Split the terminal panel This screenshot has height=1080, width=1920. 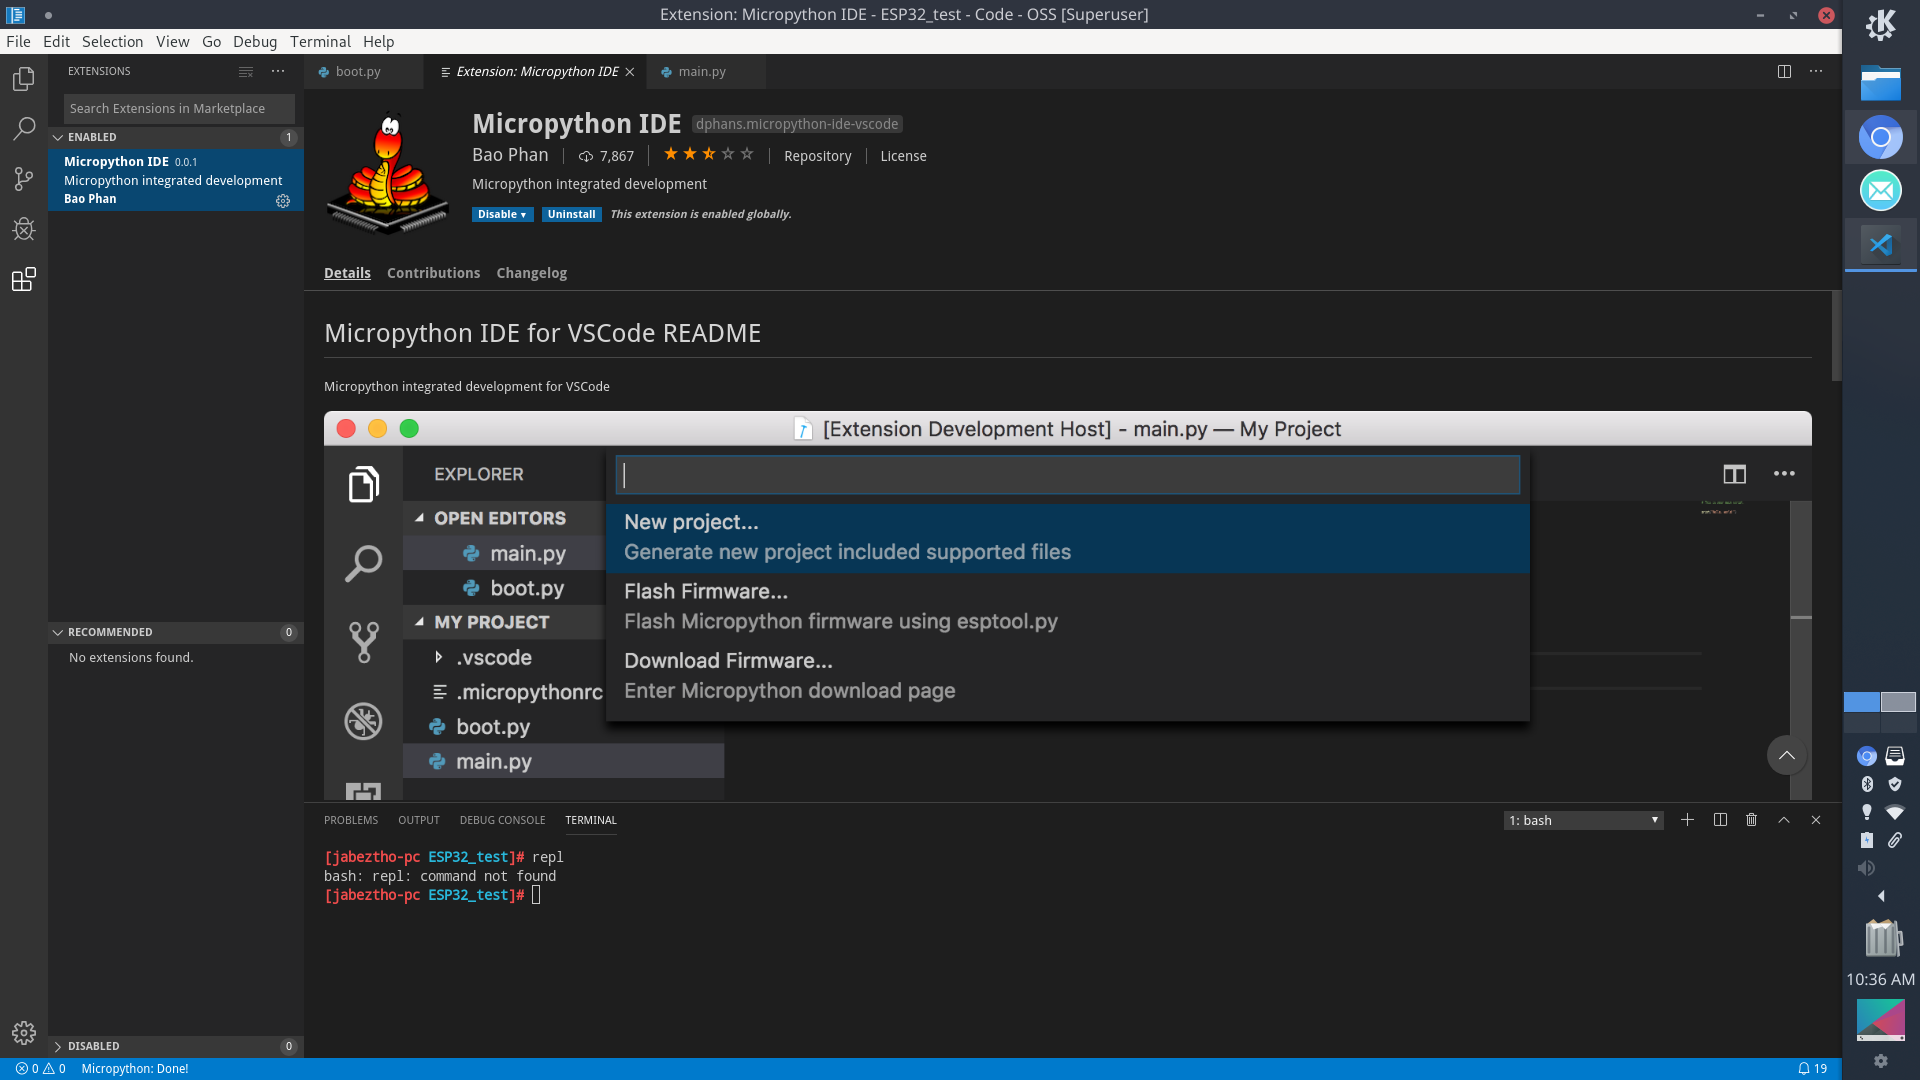1720,819
